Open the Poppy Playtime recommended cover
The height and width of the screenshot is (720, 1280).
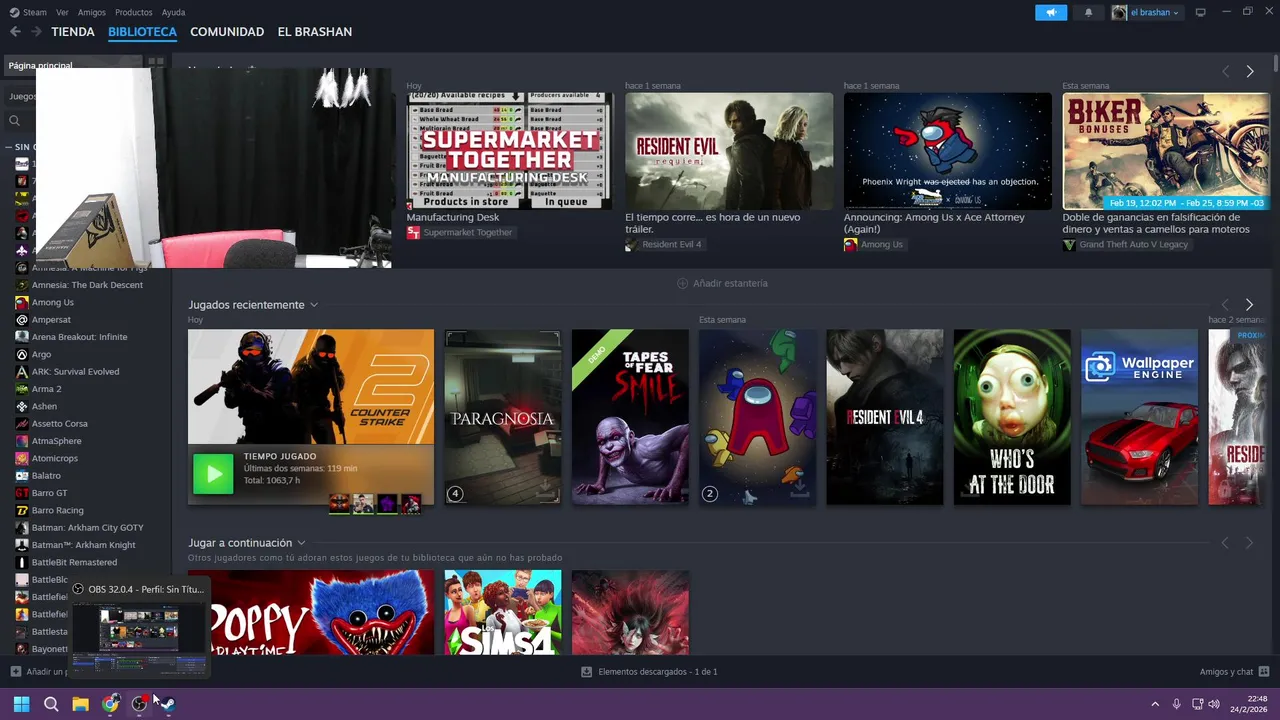pyautogui.click(x=311, y=613)
